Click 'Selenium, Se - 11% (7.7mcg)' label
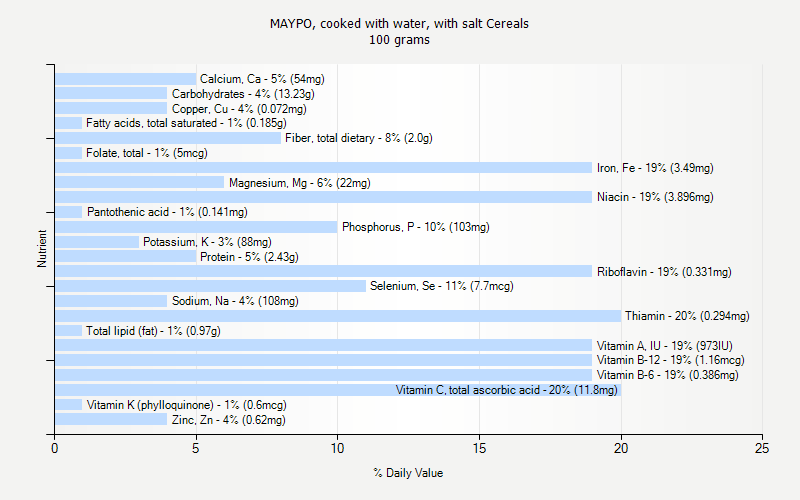This screenshot has height=500, width=800. (442, 286)
